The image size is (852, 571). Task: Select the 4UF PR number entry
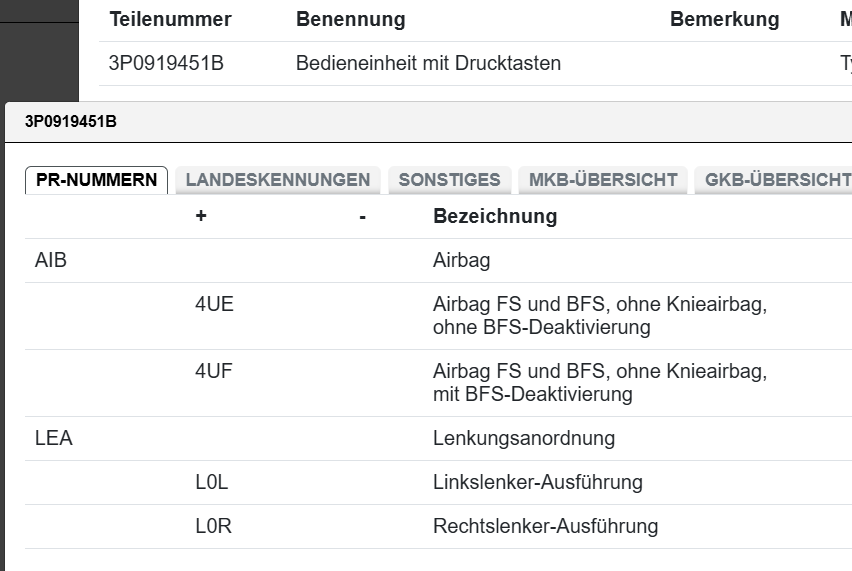(x=214, y=372)
